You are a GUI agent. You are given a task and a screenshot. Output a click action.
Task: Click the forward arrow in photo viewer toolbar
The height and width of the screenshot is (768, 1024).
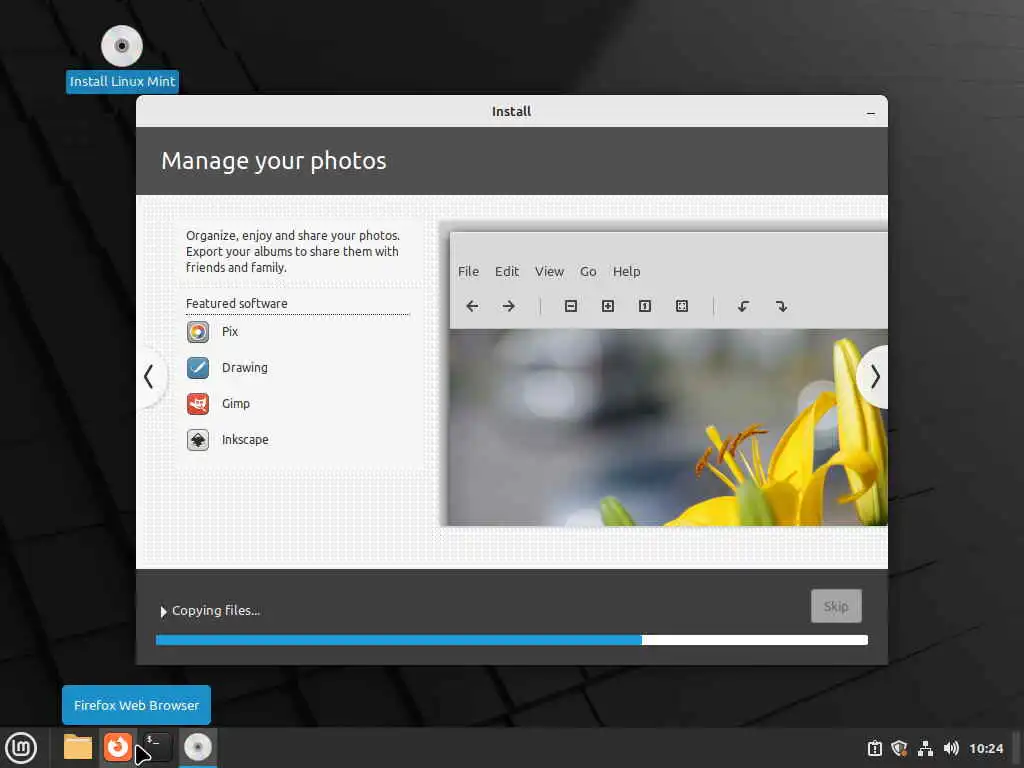[509, 306]
